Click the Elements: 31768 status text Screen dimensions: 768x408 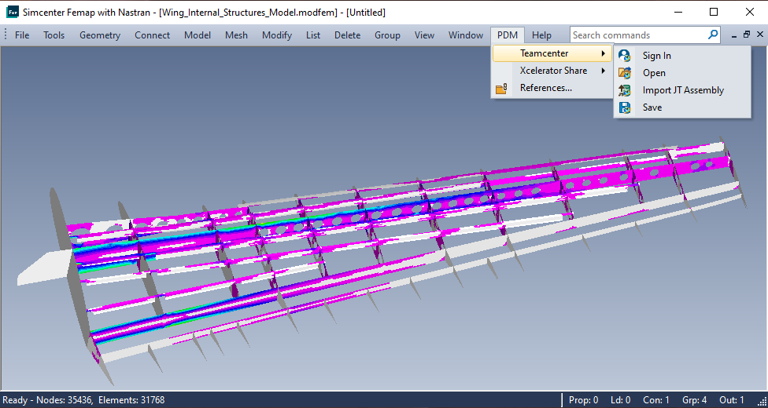pos(131,400)
